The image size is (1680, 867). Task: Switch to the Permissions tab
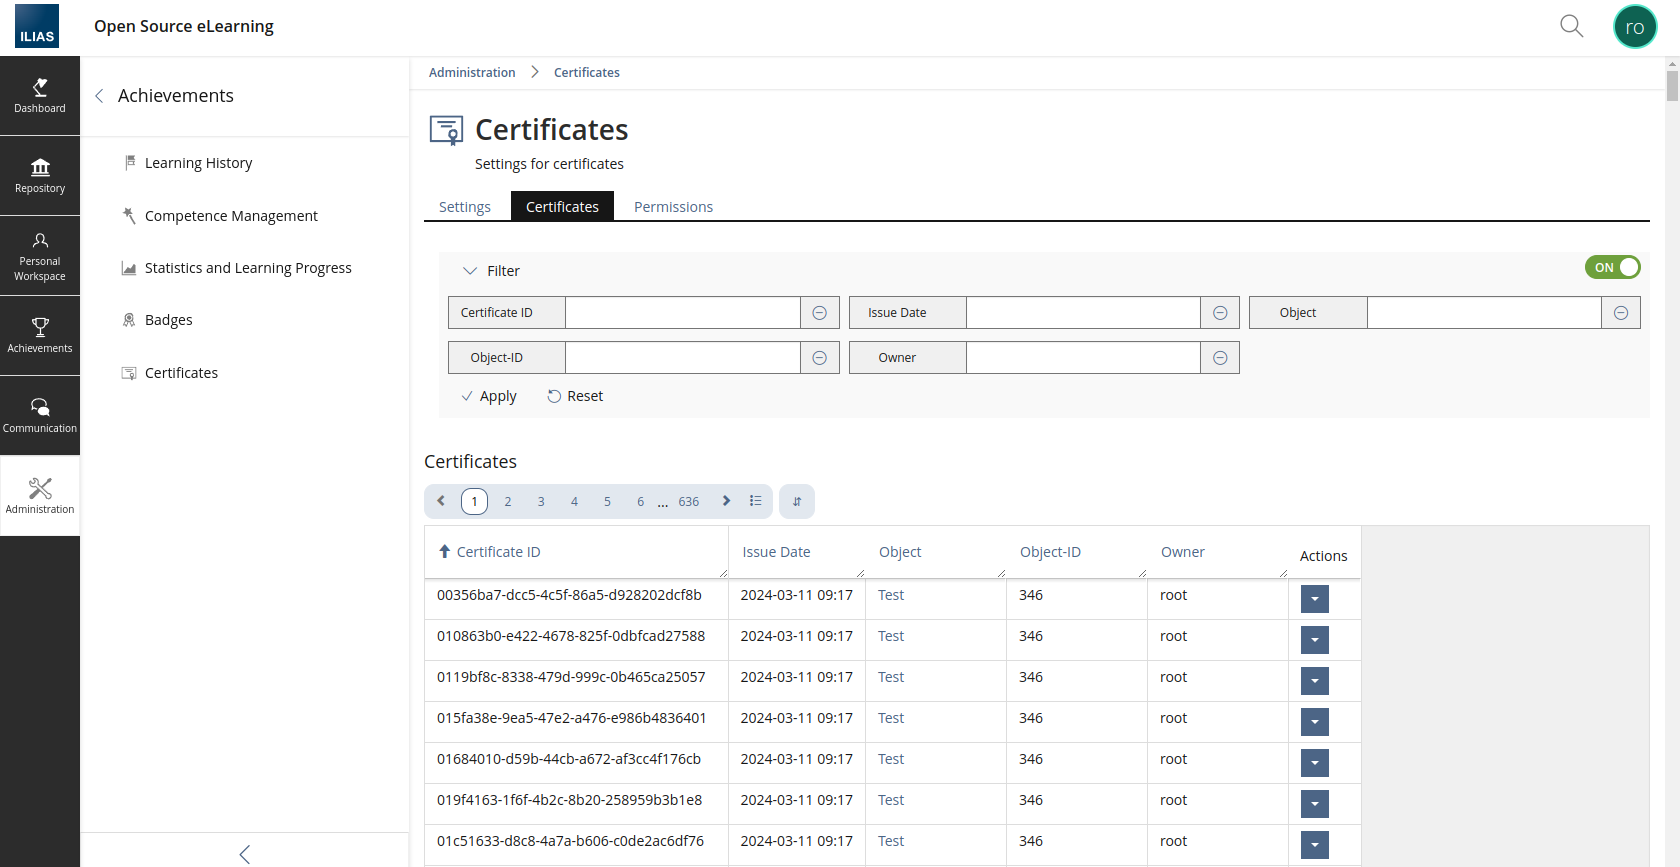tap(673, 207)
